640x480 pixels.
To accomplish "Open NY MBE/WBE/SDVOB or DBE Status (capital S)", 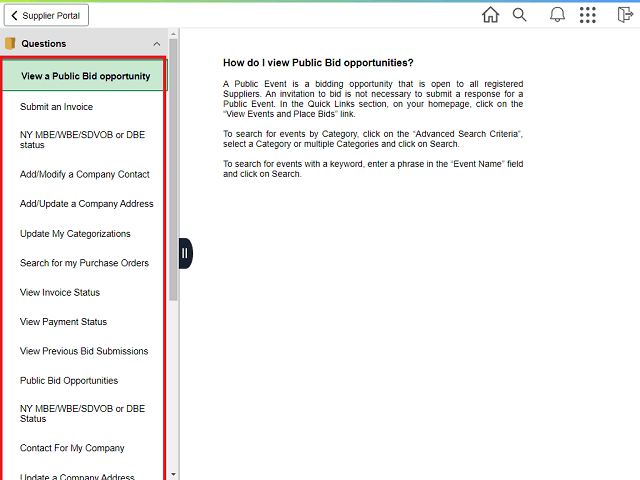I will pyautogui.click(x=82, y=413).
